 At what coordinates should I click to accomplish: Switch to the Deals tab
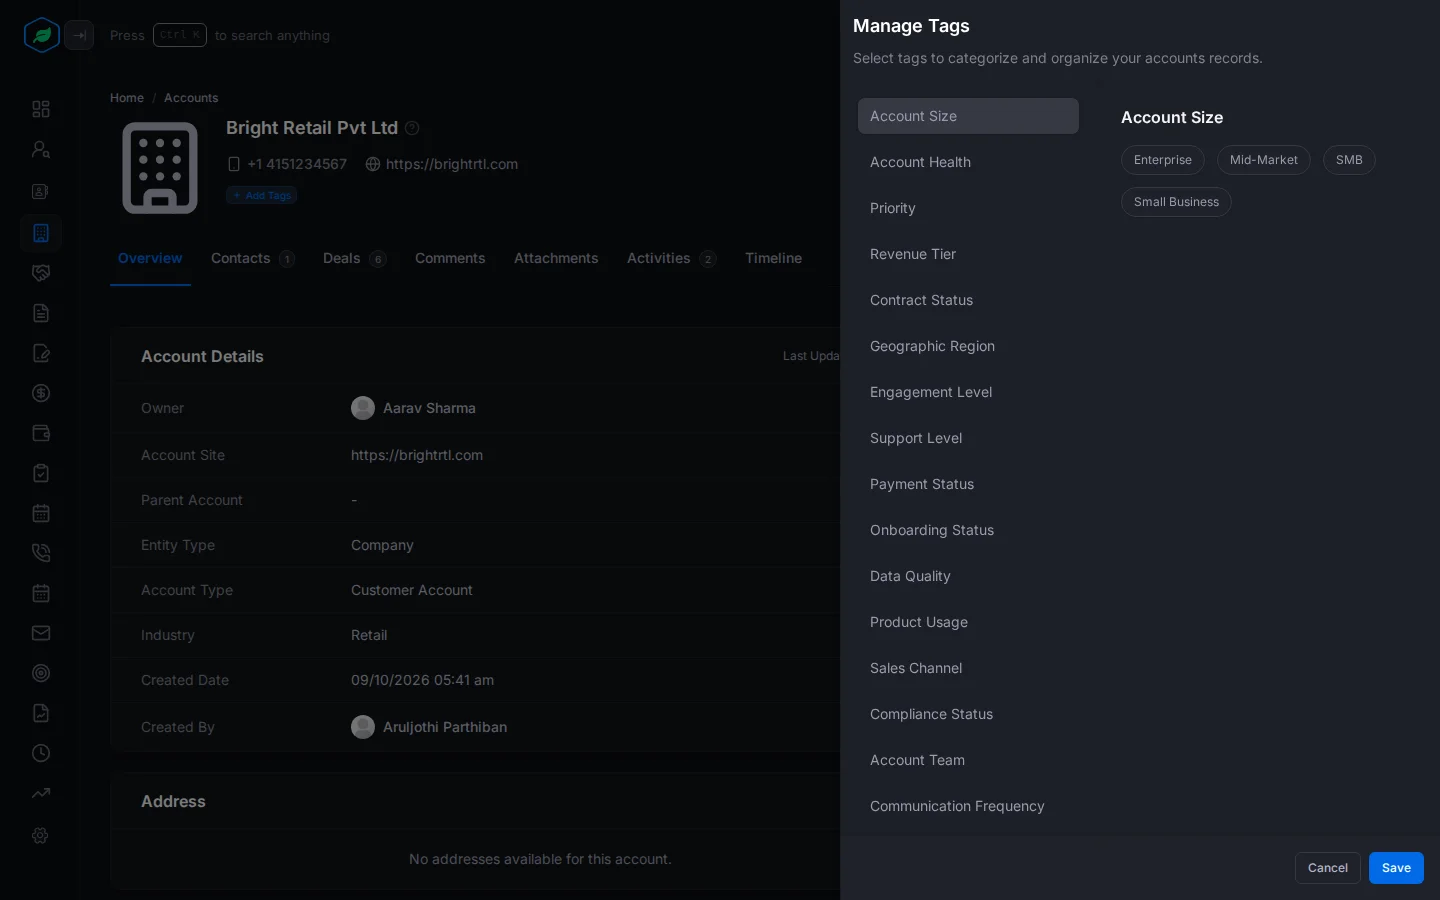pyautogui.click(x=355, y=258)
